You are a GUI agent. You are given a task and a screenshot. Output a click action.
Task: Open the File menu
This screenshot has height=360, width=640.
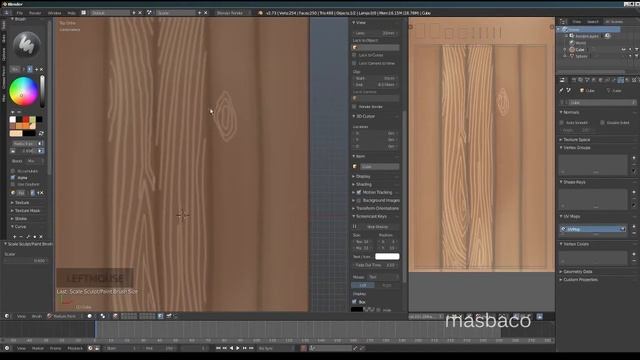[x=19, y=13]
